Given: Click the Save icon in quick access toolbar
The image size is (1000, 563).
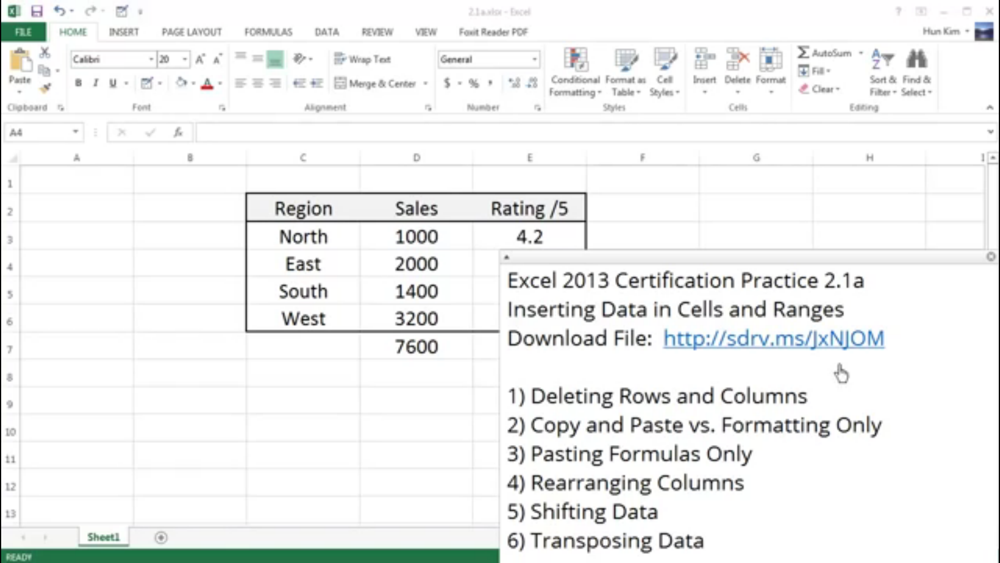Looking at the screenshot, I should coord(37,11).
